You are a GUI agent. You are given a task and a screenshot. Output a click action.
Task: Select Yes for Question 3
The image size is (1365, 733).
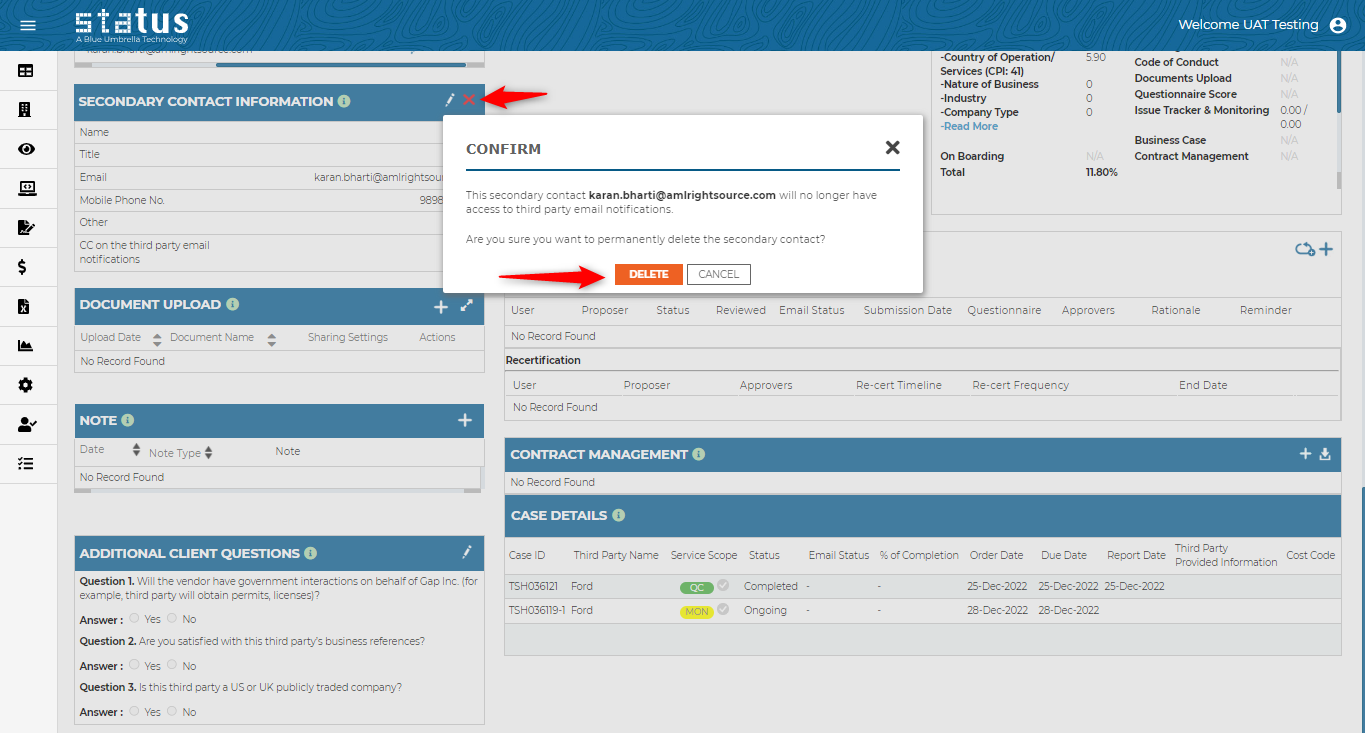pyautogui.click(x=135, y=711)
